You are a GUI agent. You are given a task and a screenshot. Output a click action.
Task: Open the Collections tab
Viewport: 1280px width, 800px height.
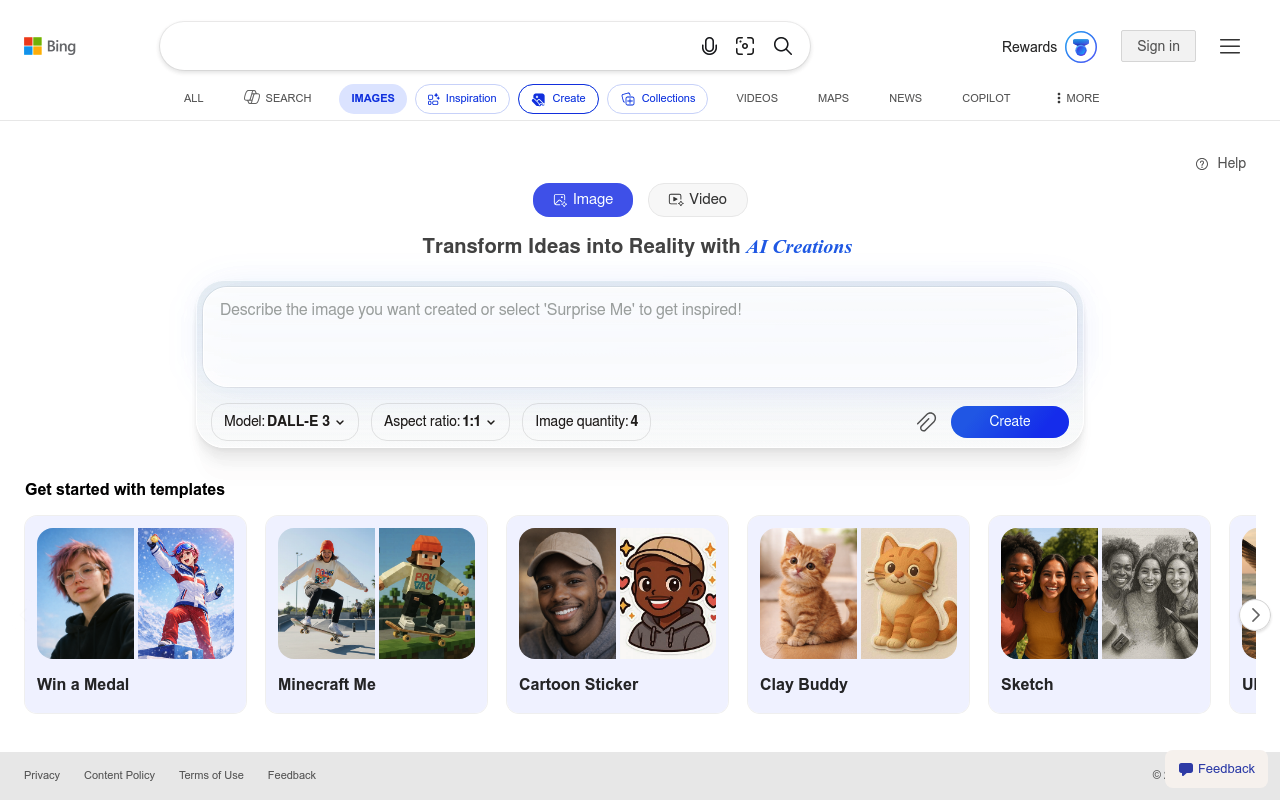click(x=658, y=99)
